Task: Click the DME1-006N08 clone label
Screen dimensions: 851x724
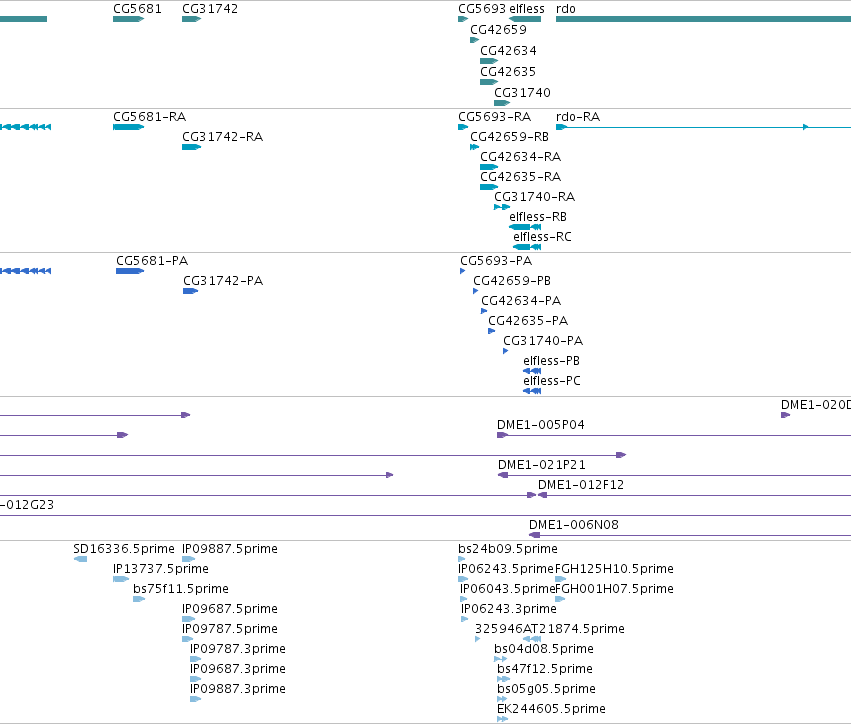Action: point(574,525)
